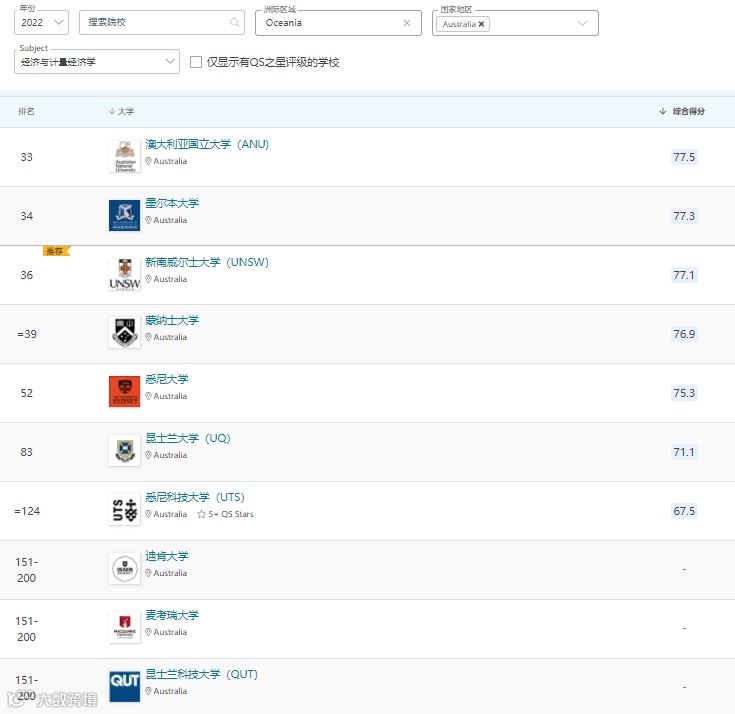
Task: Click the Sydney score 75.3
Action: click(684, 393)
